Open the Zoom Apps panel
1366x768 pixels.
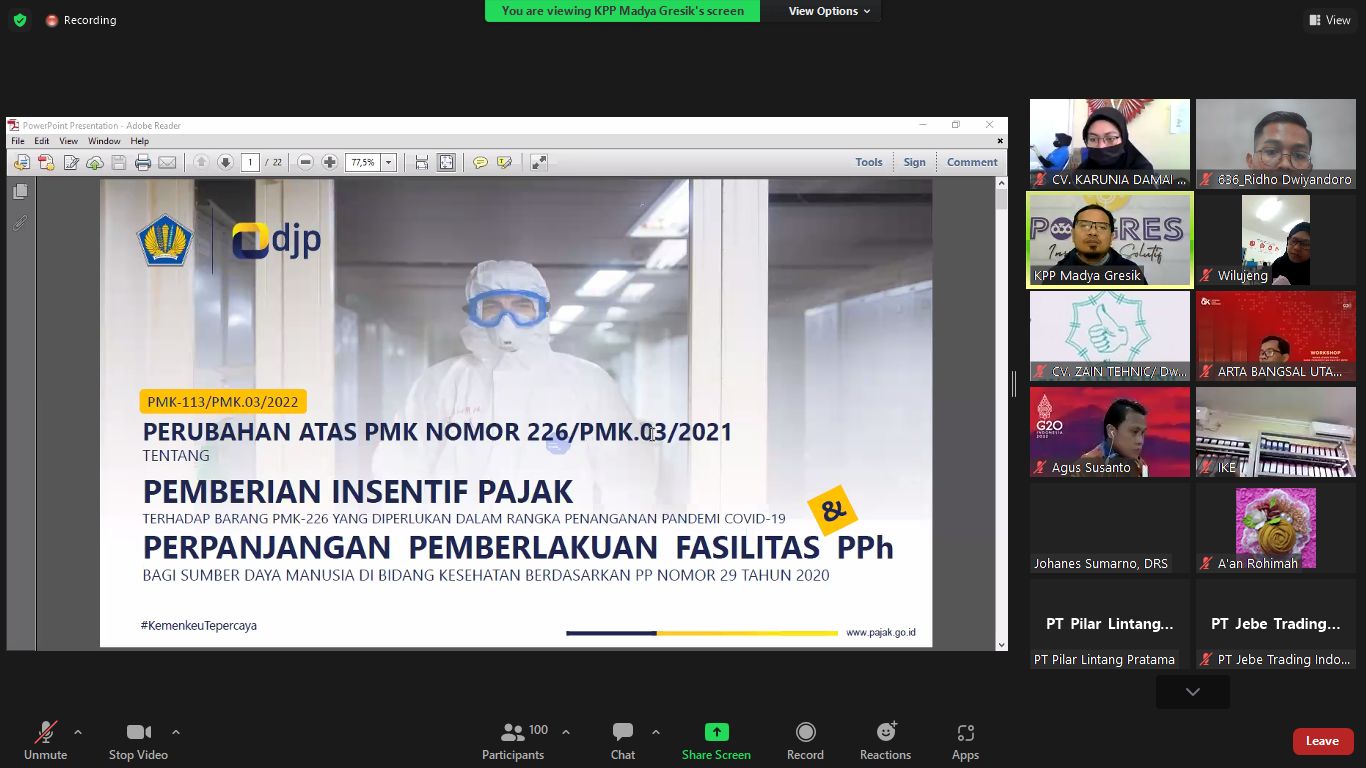tap(965, 741)
